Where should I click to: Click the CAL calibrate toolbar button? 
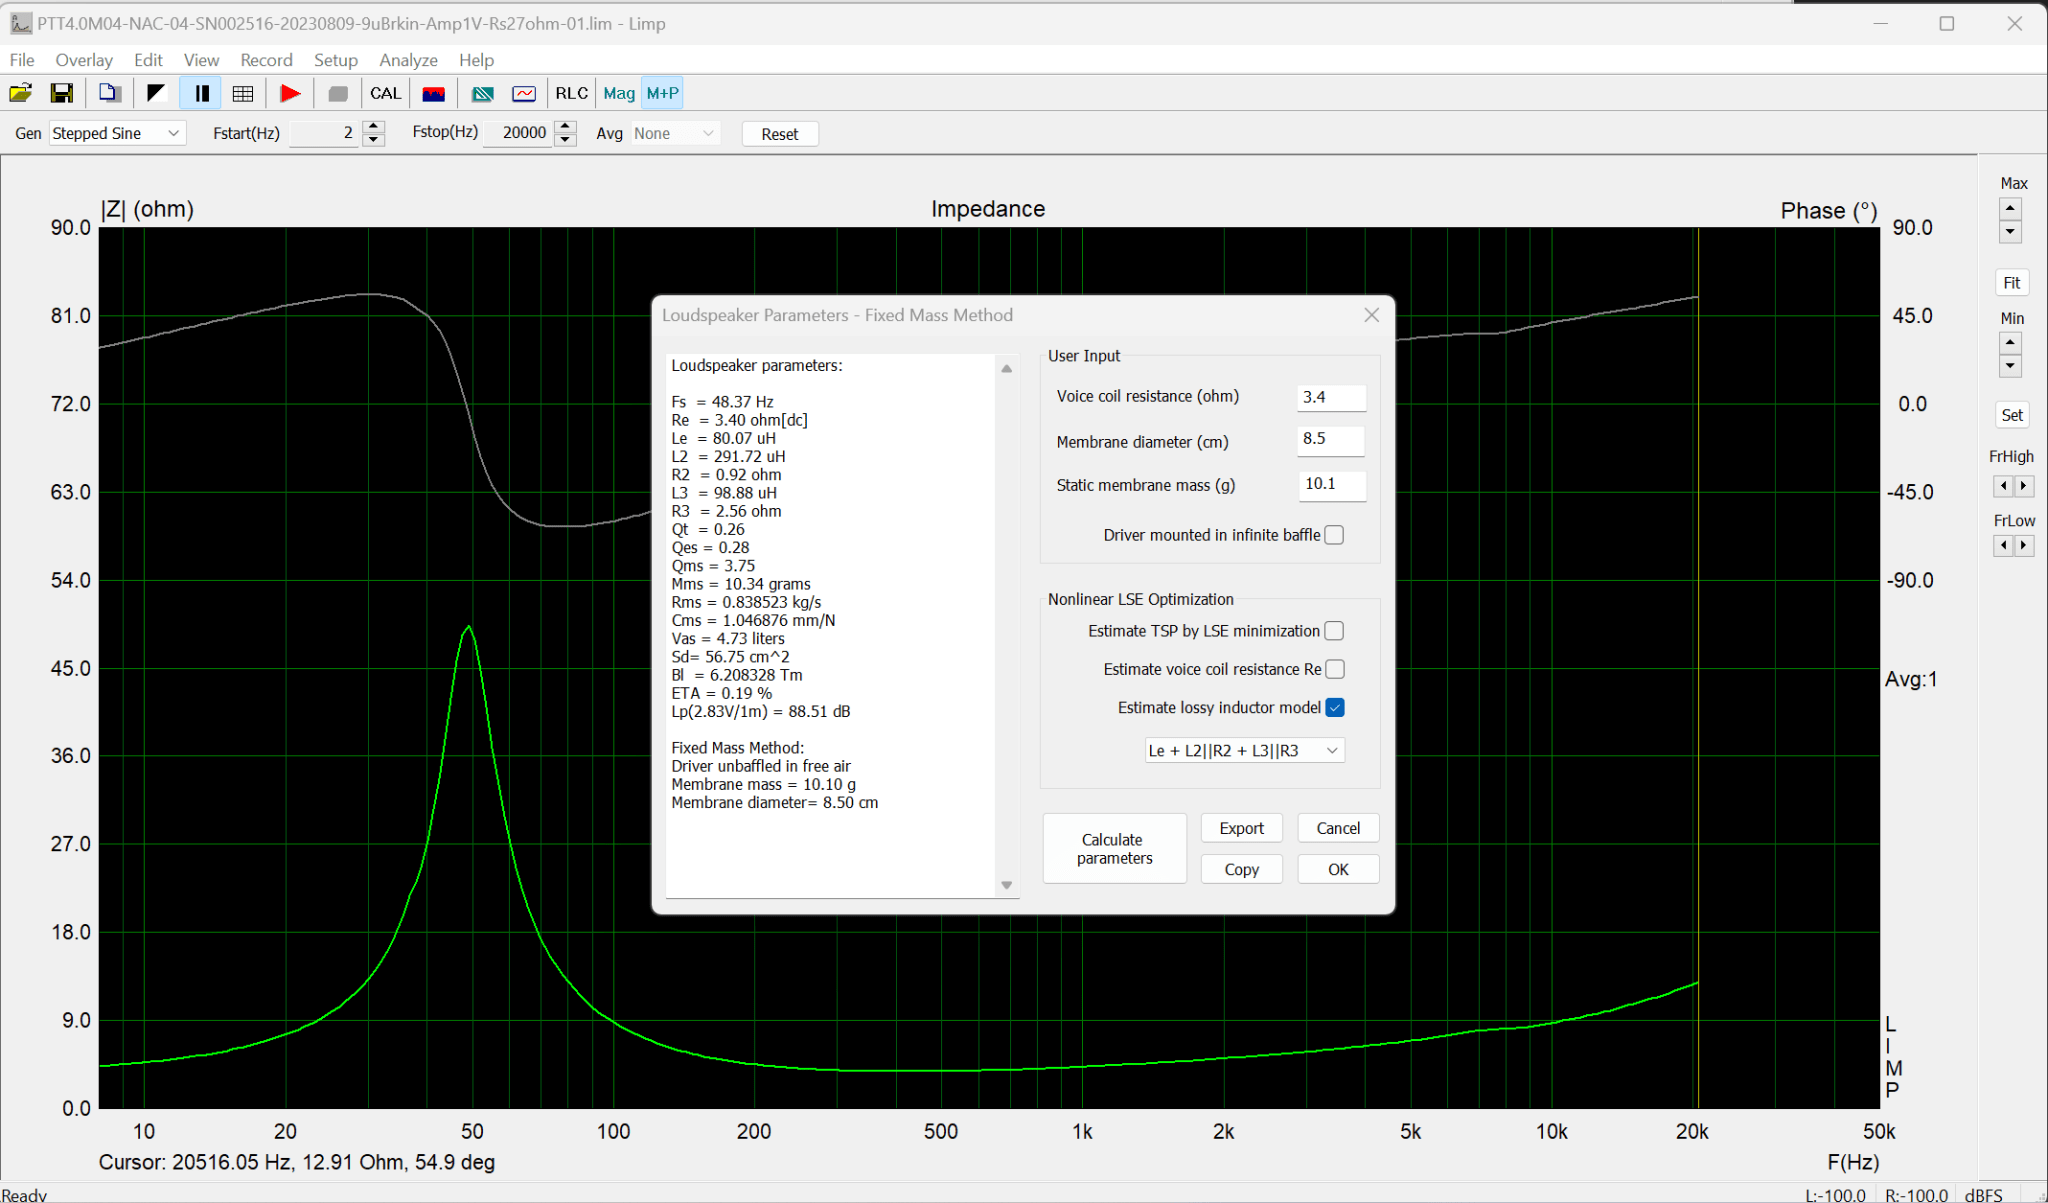point(385,93)
